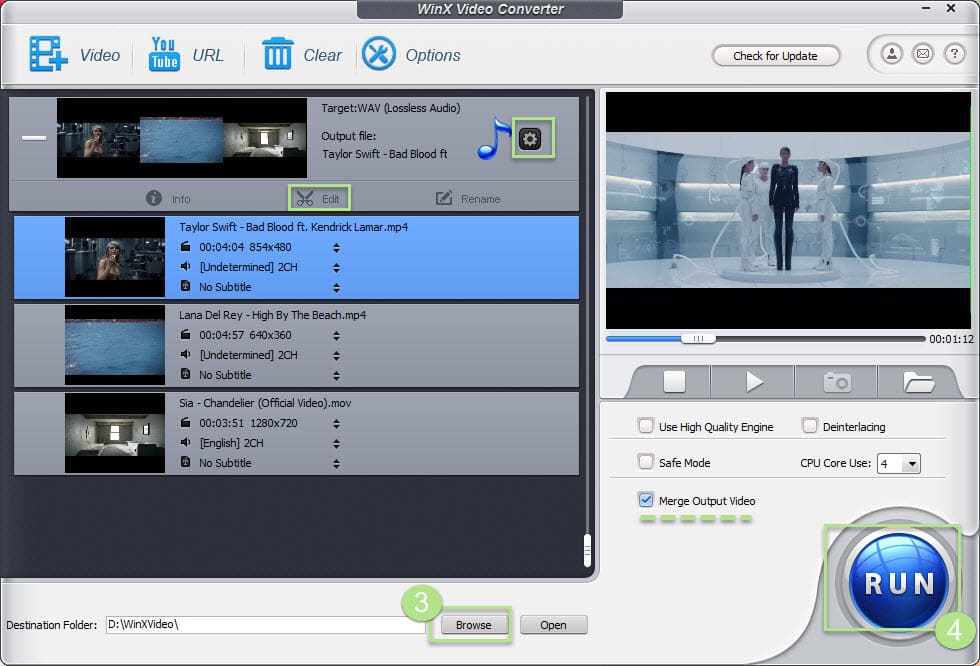The width and height of the screenshot is (980, 666).
Task: Click the Destination Folder path field
Action: pyautogui.click(x=266, y=624)
